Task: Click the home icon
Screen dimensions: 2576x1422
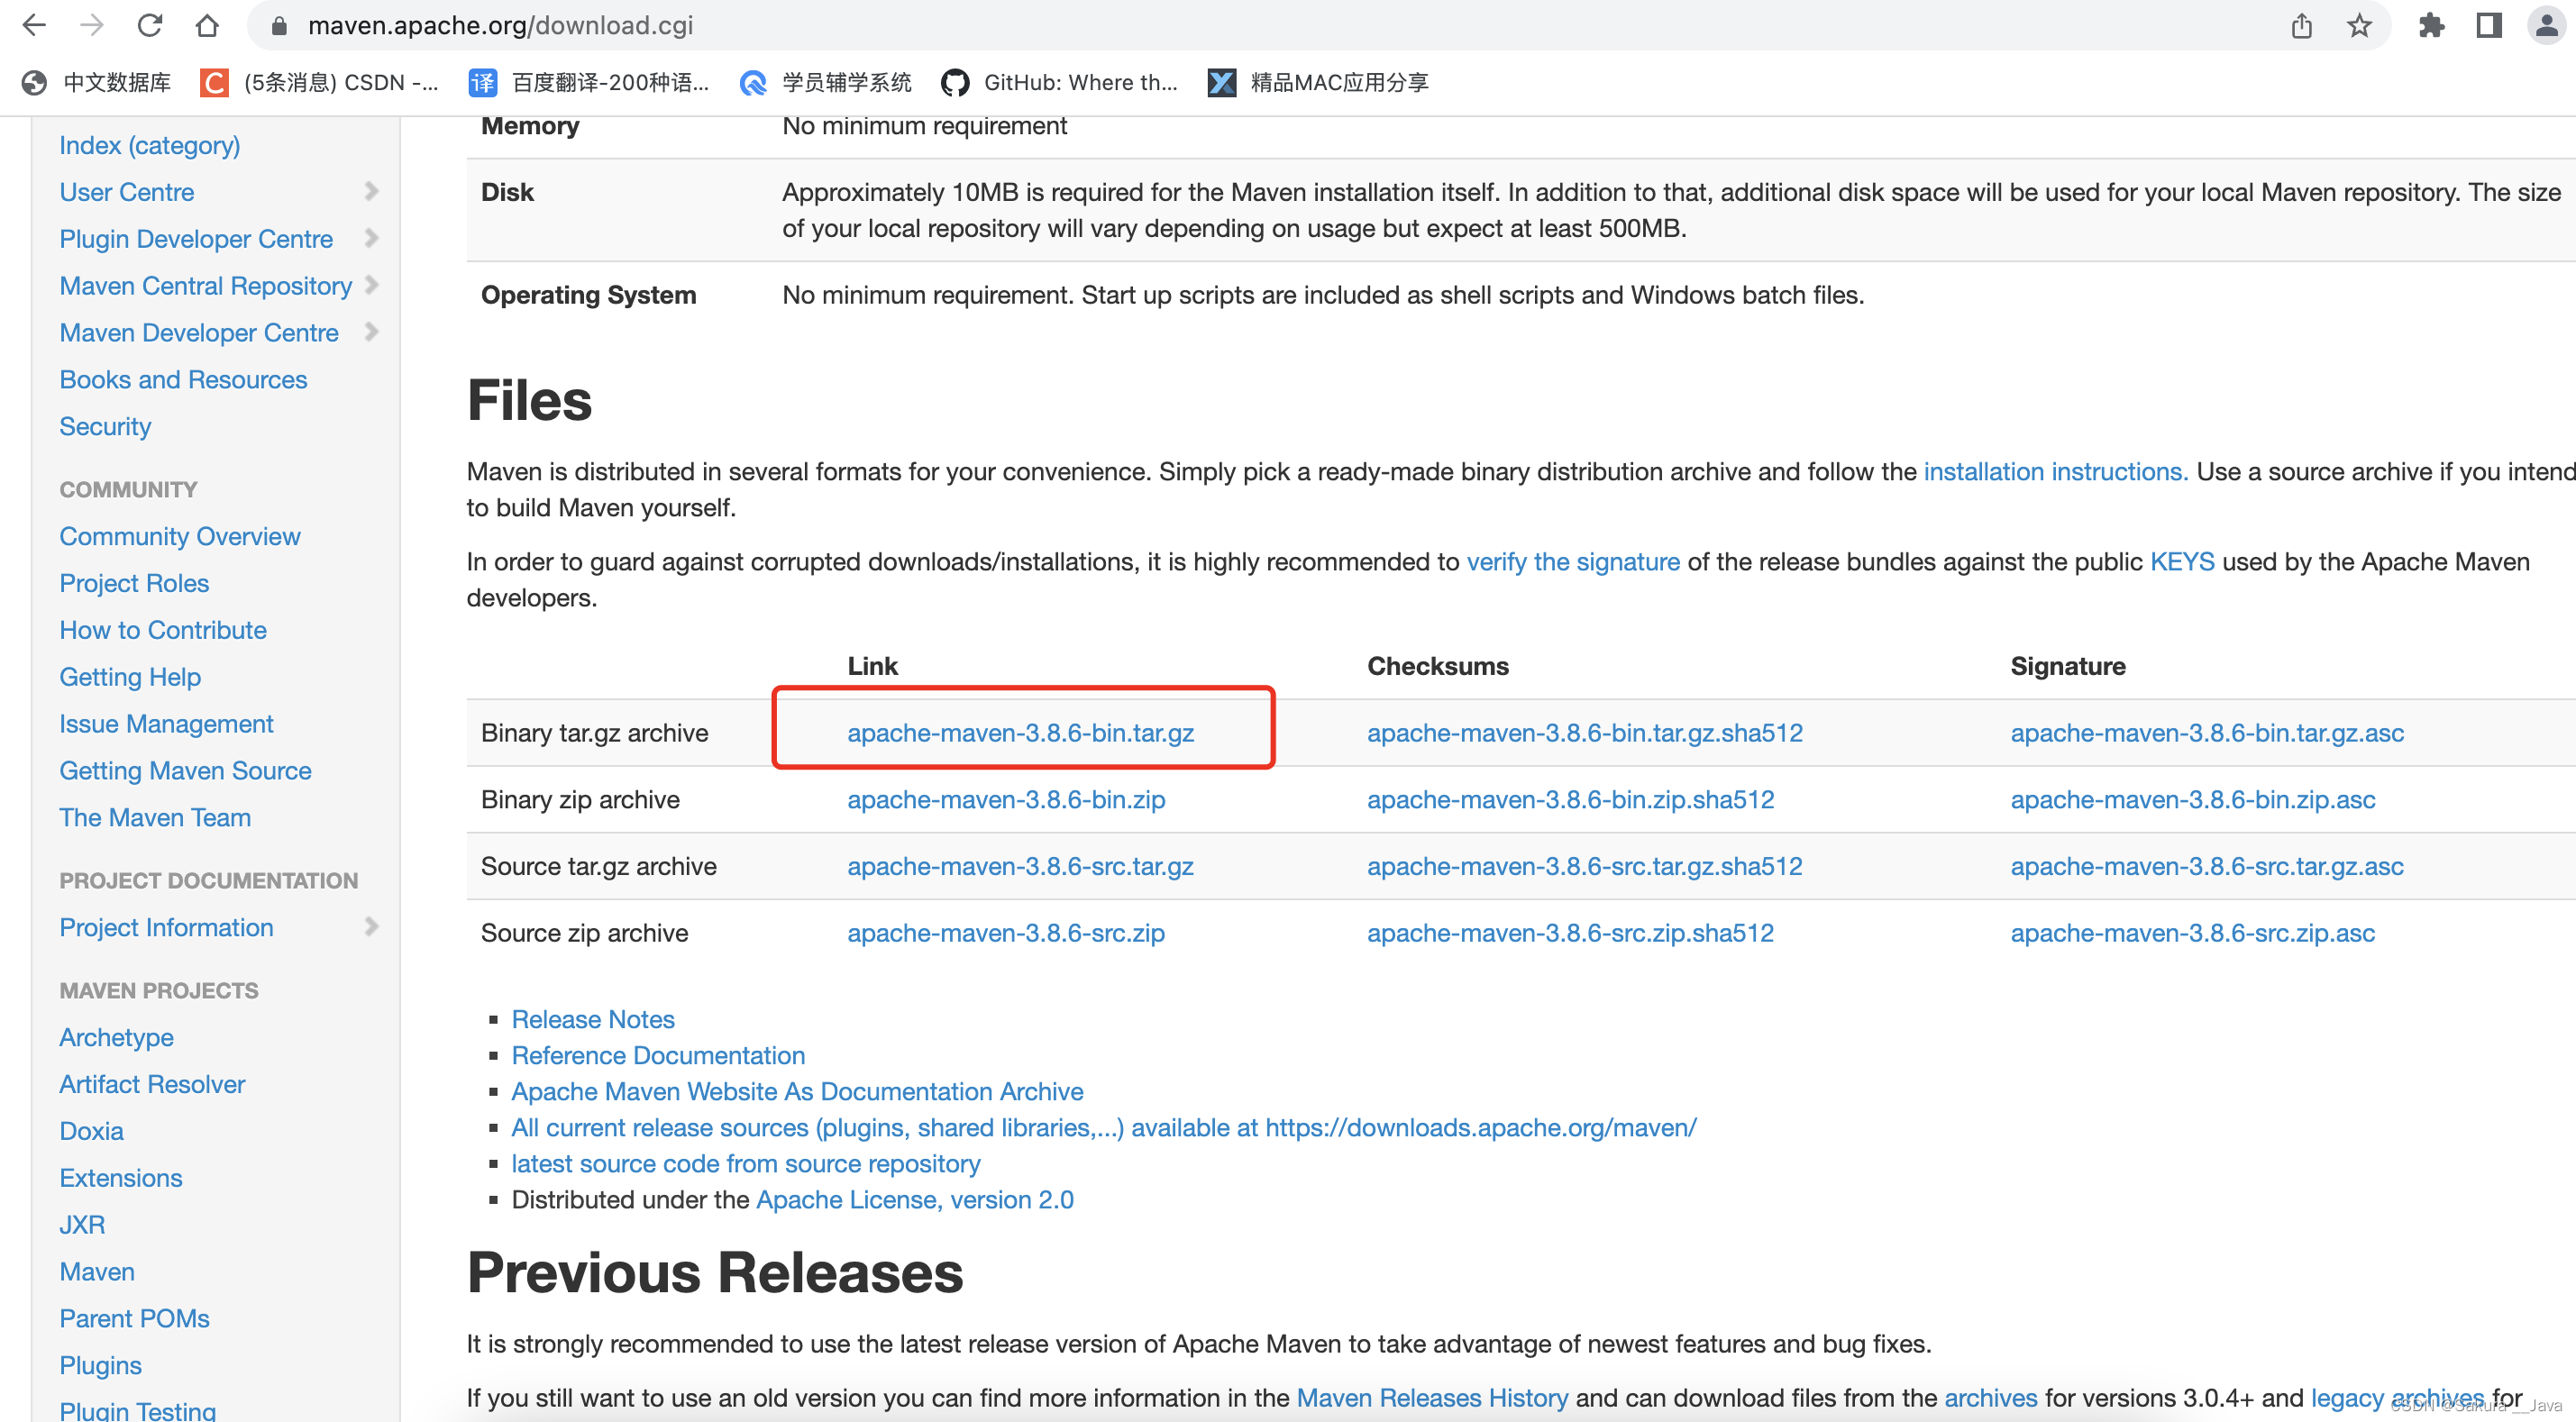Action: 207,25
